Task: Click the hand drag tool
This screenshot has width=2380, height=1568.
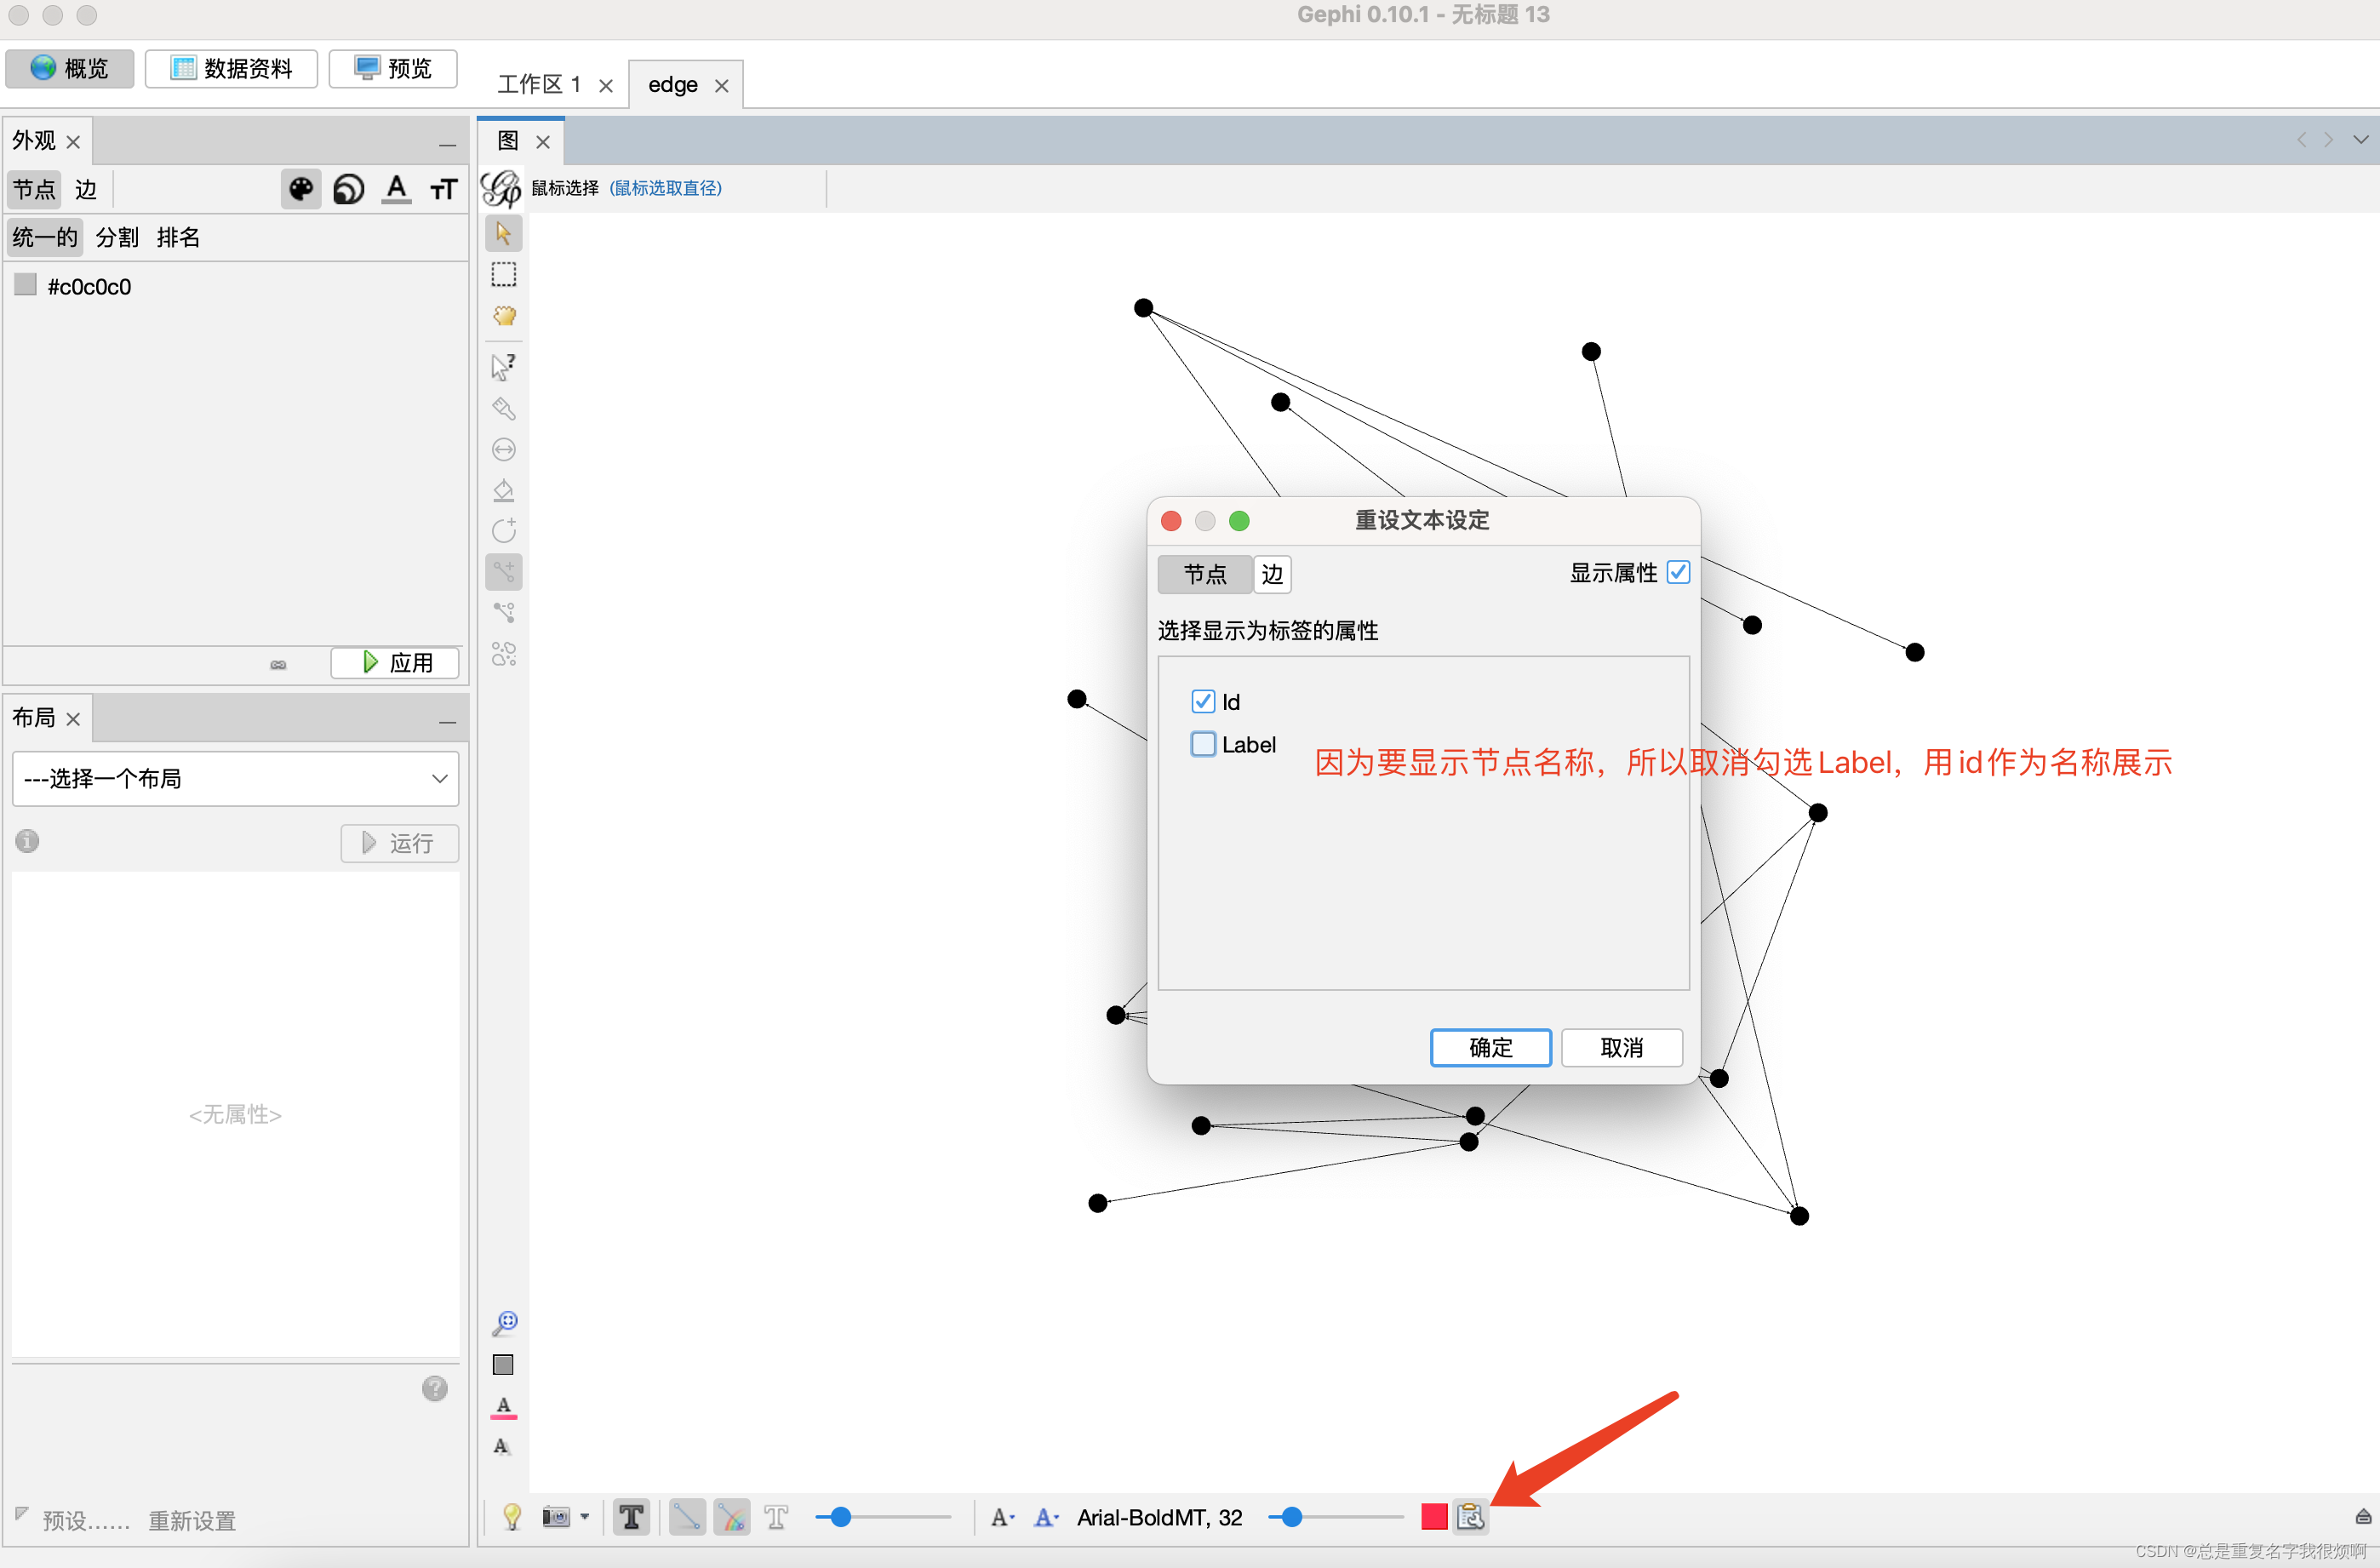Action: click(503, 316)
